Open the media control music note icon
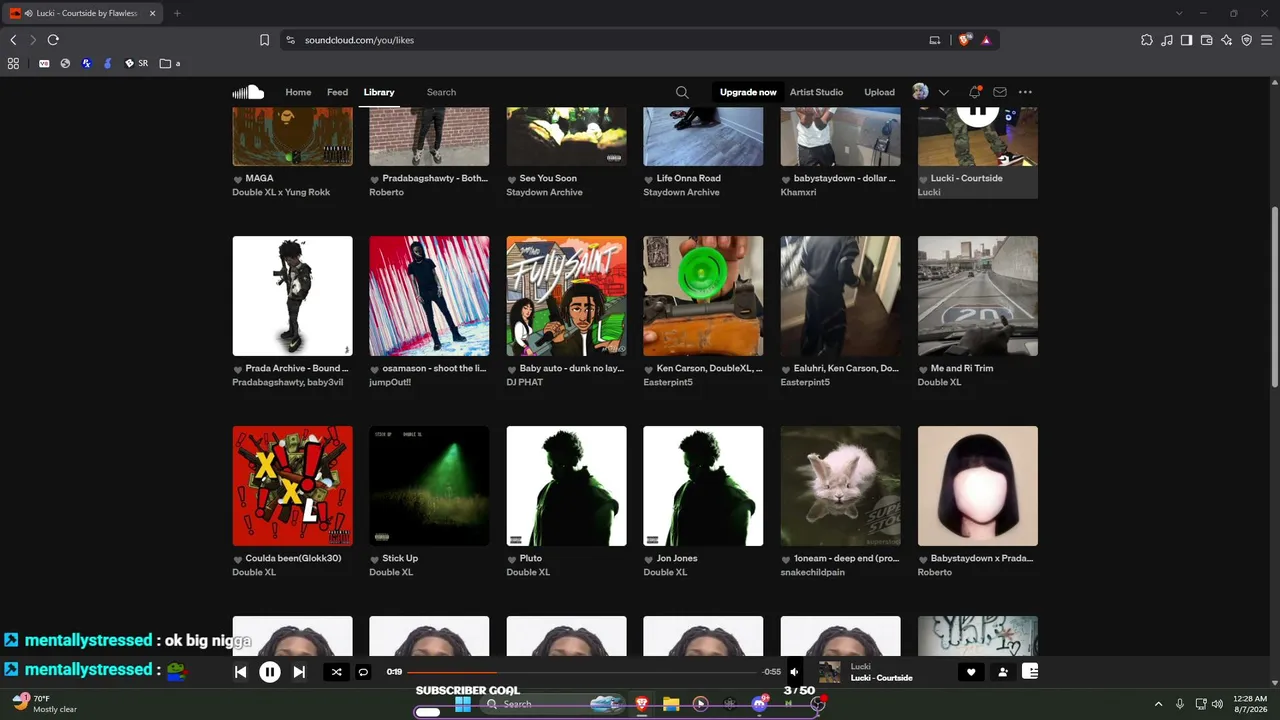 [x=1167, y=40]
